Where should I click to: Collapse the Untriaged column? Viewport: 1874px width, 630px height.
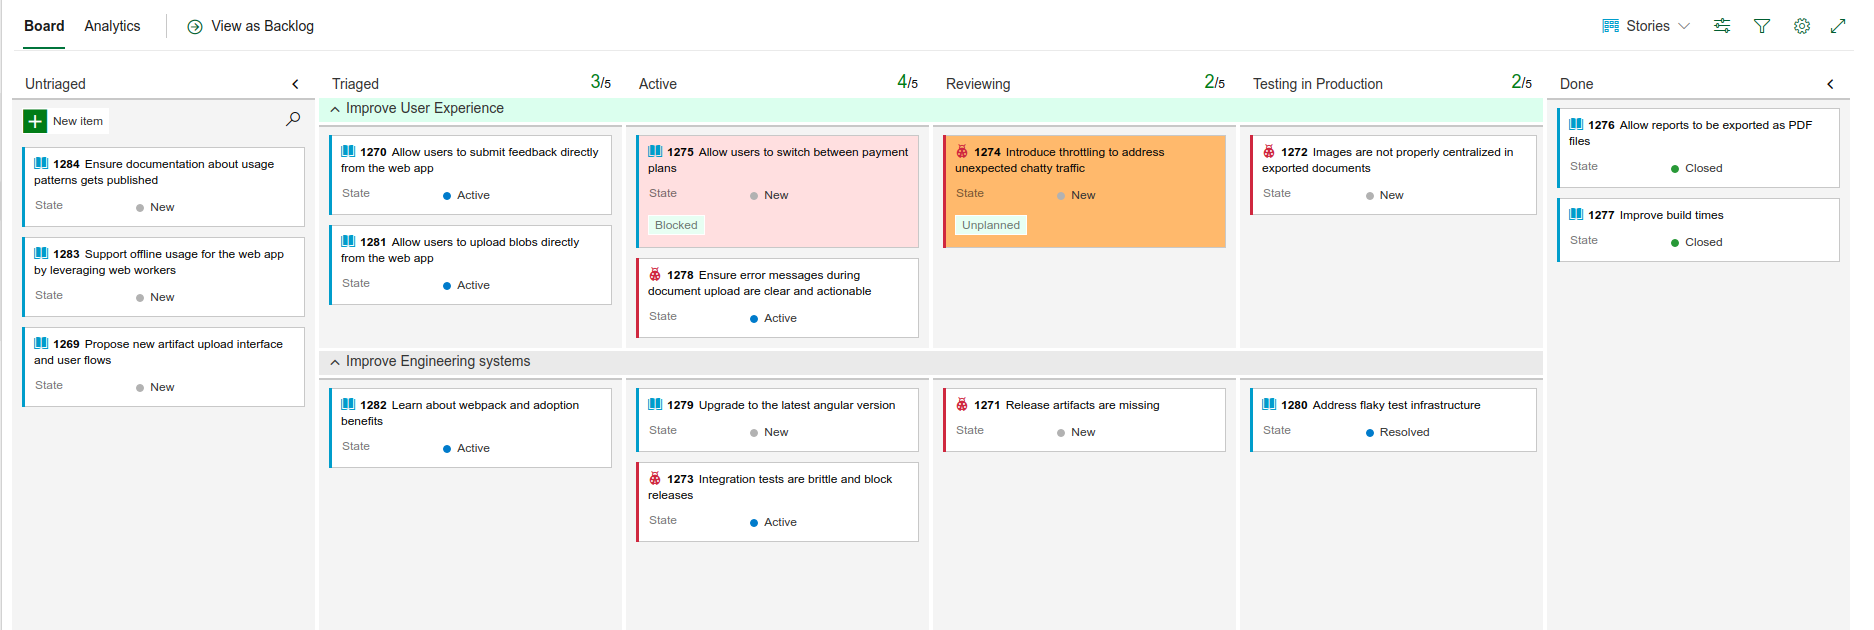[295, 84]
